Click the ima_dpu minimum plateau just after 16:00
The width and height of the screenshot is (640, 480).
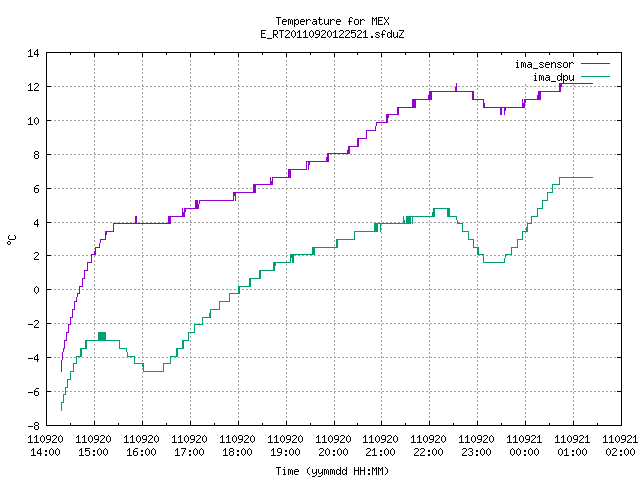pos(153,371)
